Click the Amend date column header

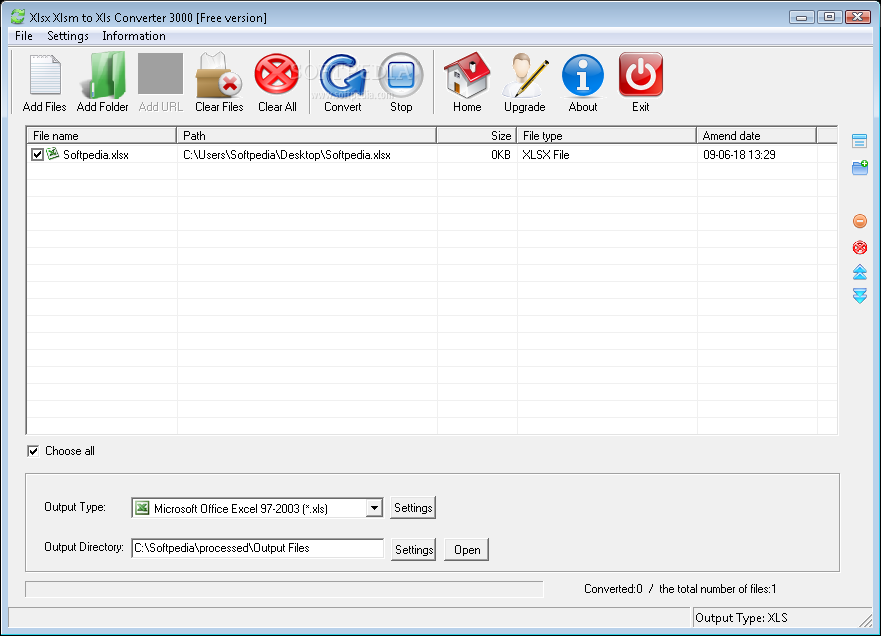pyautogui.click(x=756, y=135)
